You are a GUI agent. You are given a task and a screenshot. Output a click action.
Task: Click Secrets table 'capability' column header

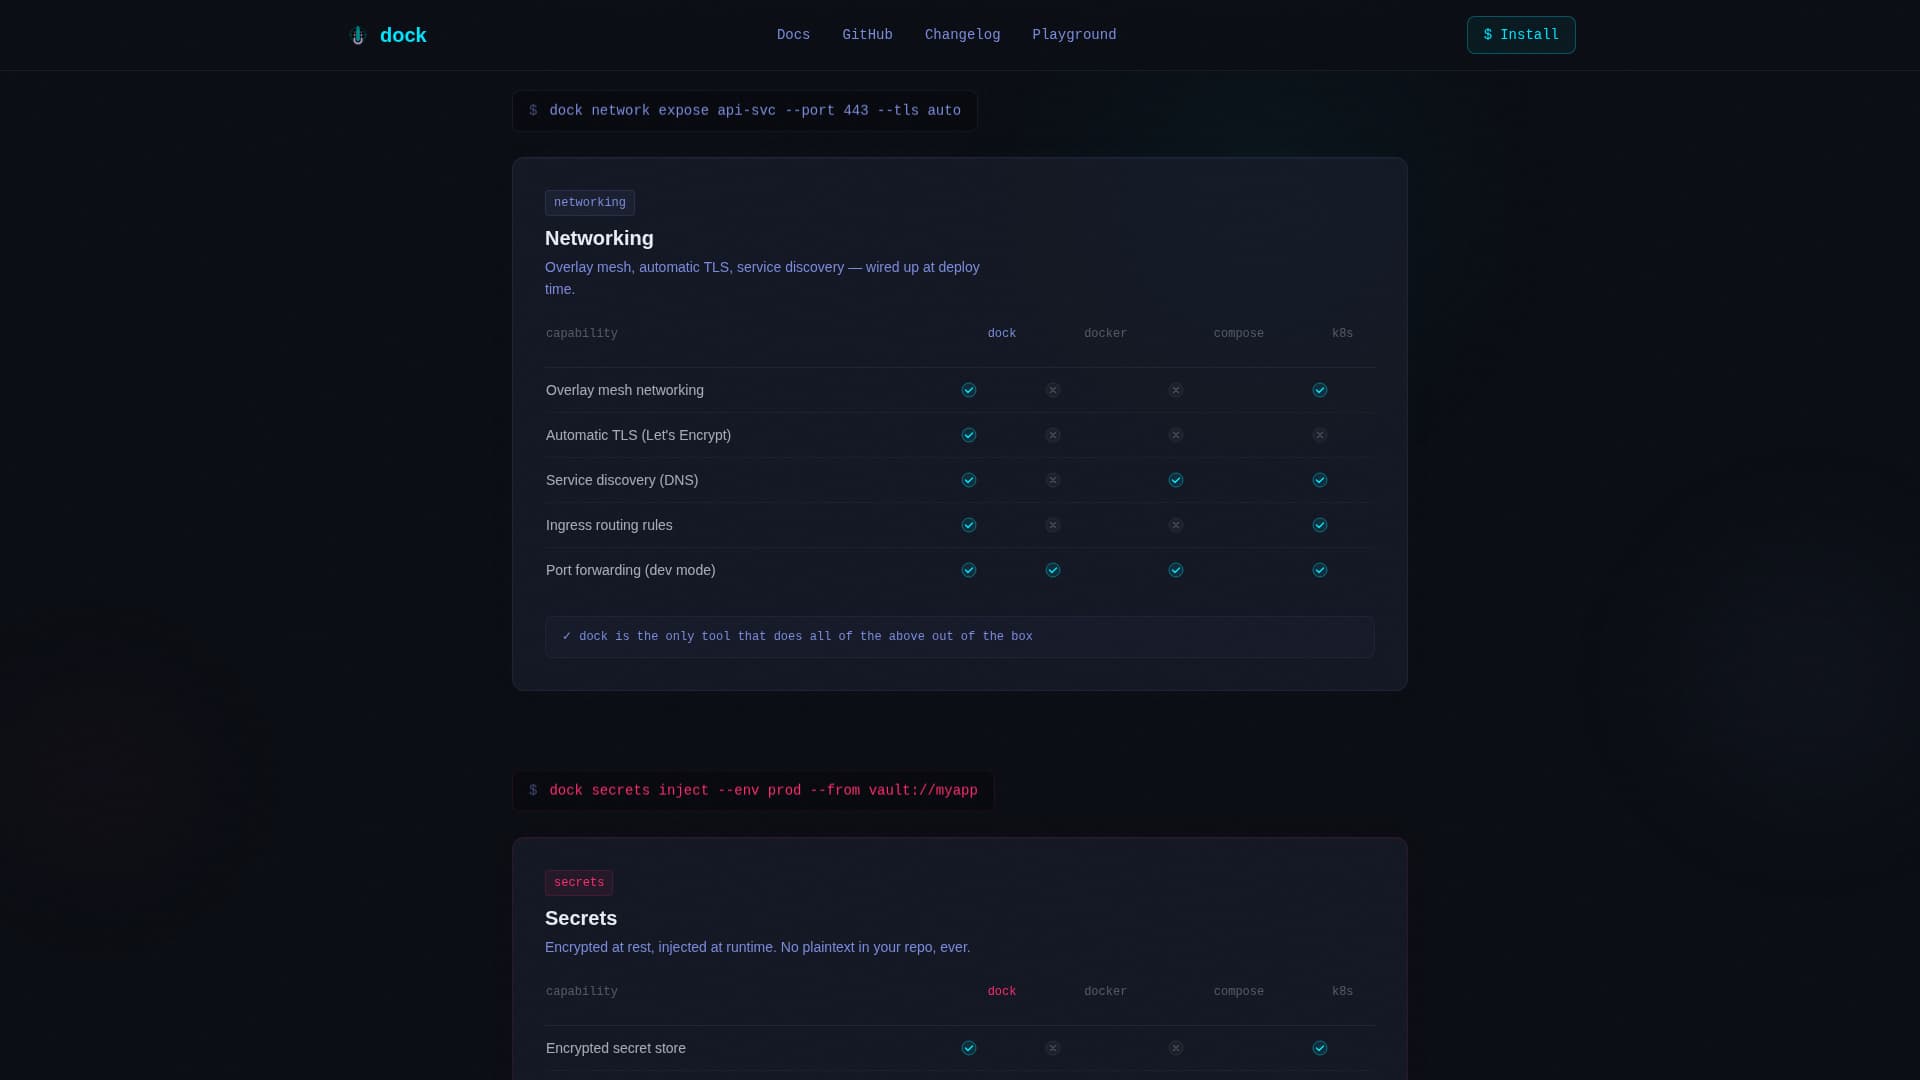(582, 992)
